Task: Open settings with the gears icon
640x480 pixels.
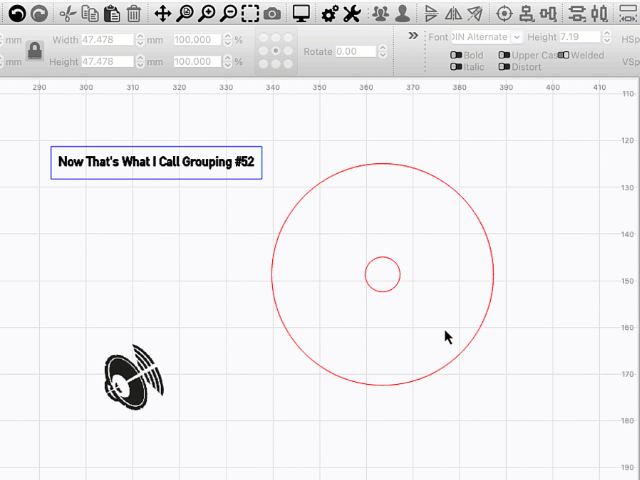Action: click(x=328, y=14)
